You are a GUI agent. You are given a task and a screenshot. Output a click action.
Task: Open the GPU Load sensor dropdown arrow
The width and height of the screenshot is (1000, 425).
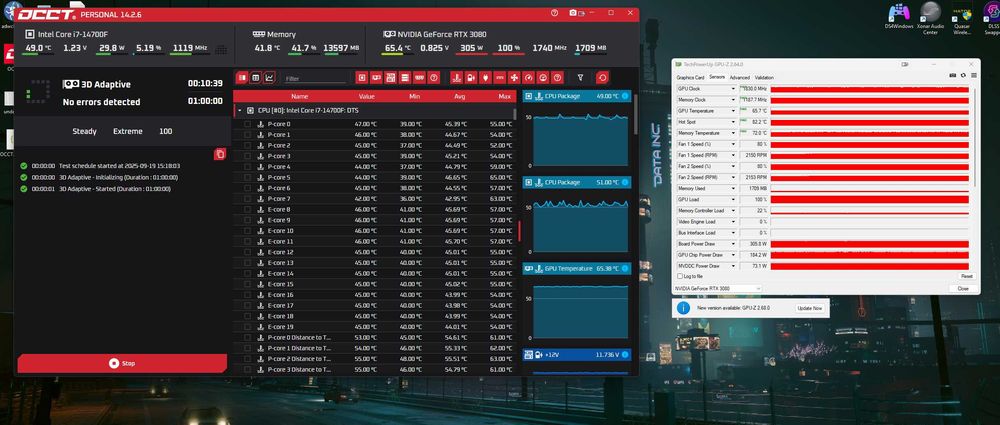pyautogui.click(x=733, y=200)
